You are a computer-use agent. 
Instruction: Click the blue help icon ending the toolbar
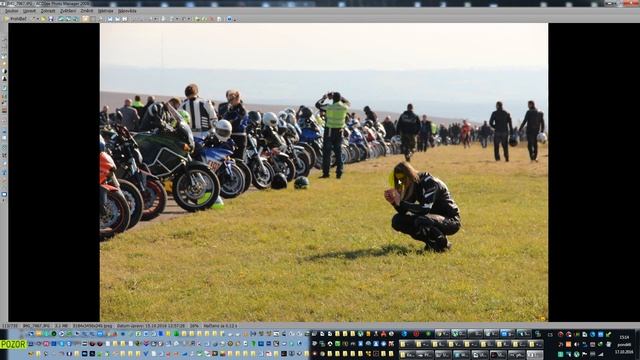point(229,19)
